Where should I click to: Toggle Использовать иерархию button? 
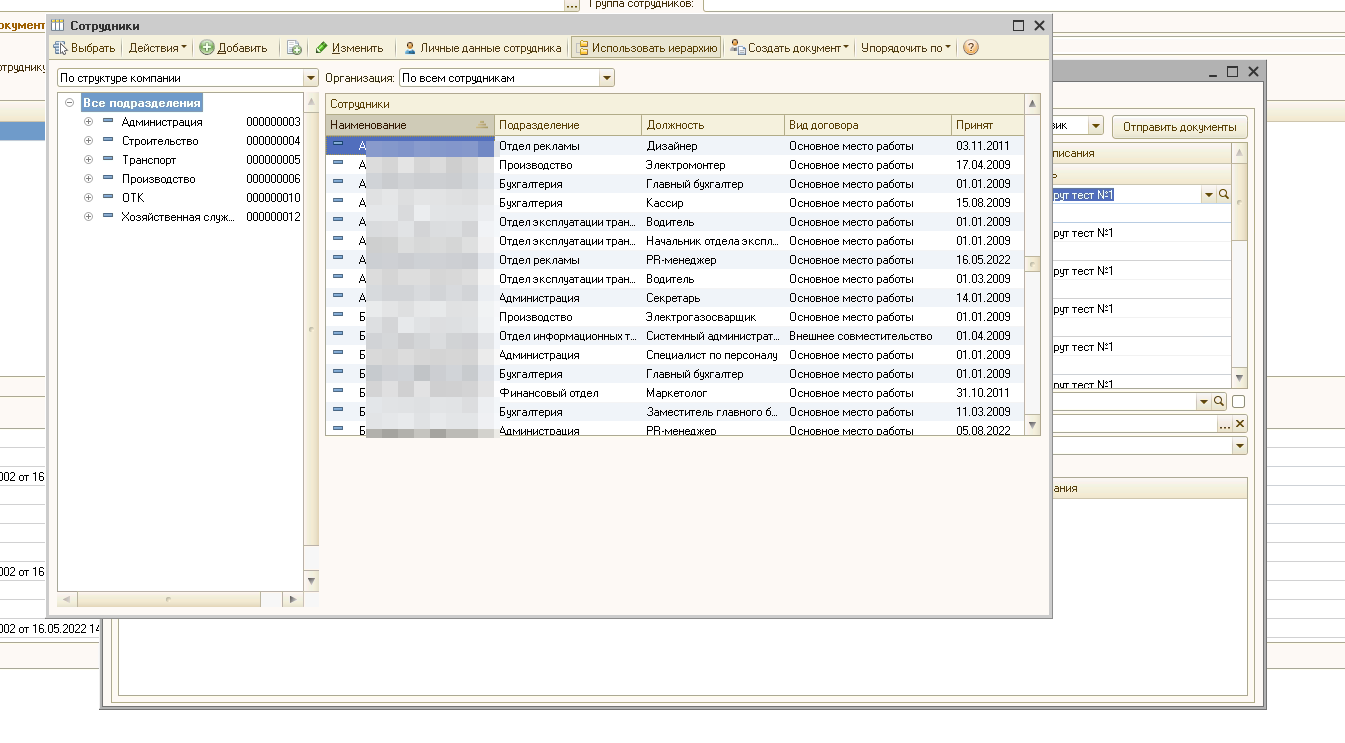click(x=646, y=47)
